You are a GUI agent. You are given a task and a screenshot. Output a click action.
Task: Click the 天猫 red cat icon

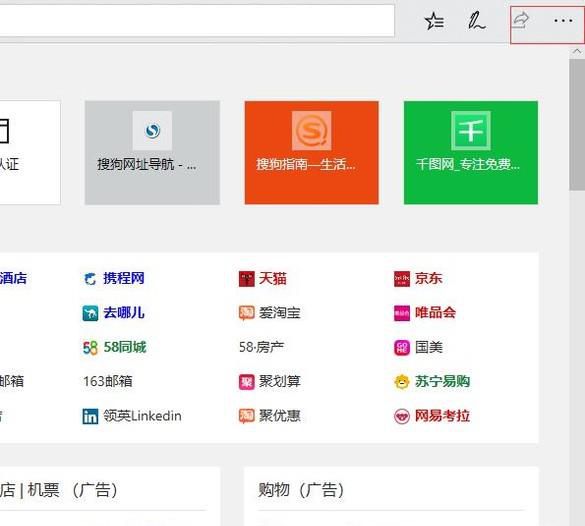tap(246, 279)
